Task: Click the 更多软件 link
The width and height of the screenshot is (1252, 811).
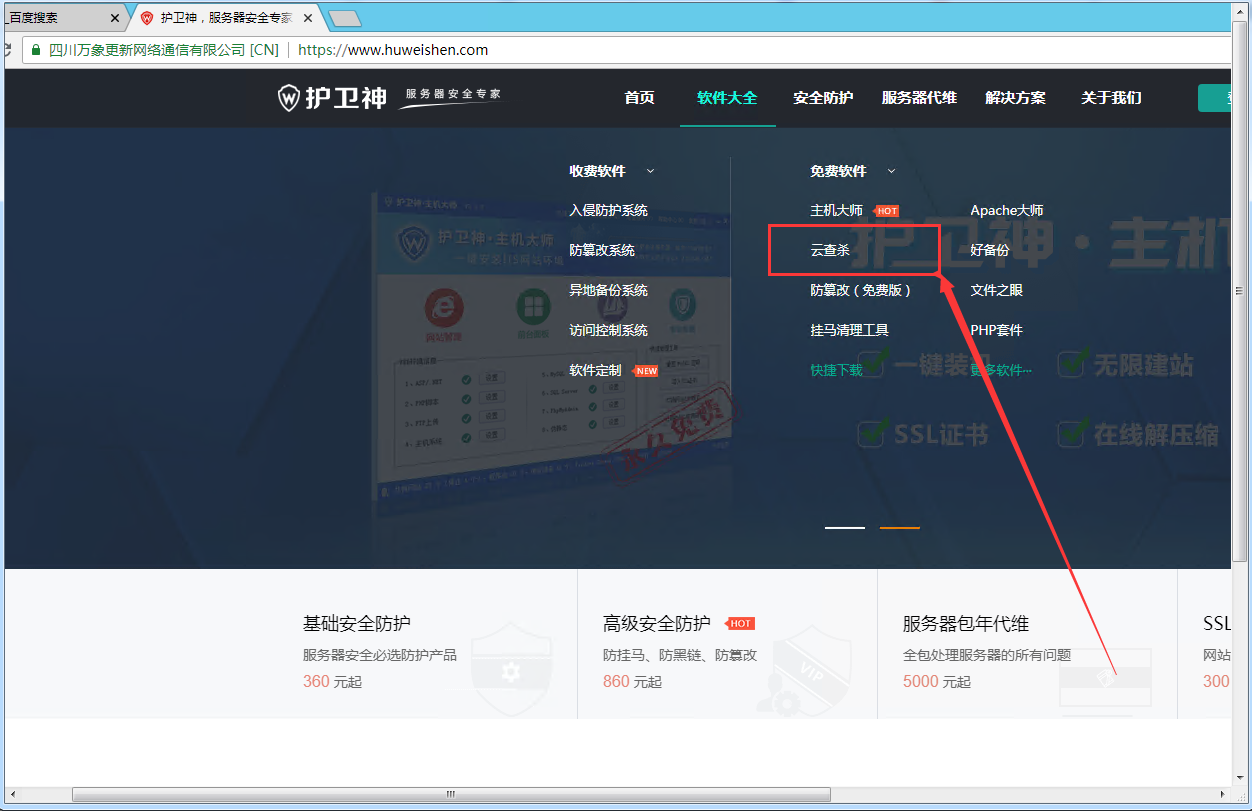Action: click(x=1001, y=370)
